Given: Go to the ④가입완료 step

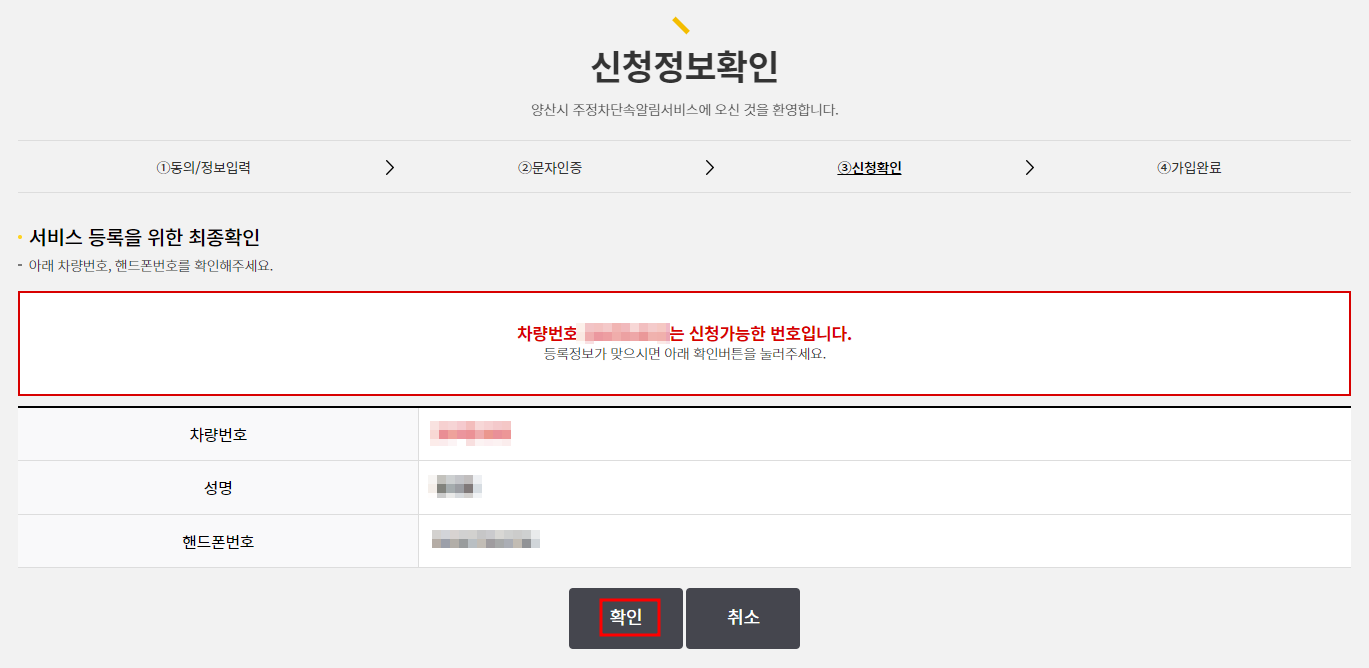Looking at the screenshot, I should click(1192, 167).
